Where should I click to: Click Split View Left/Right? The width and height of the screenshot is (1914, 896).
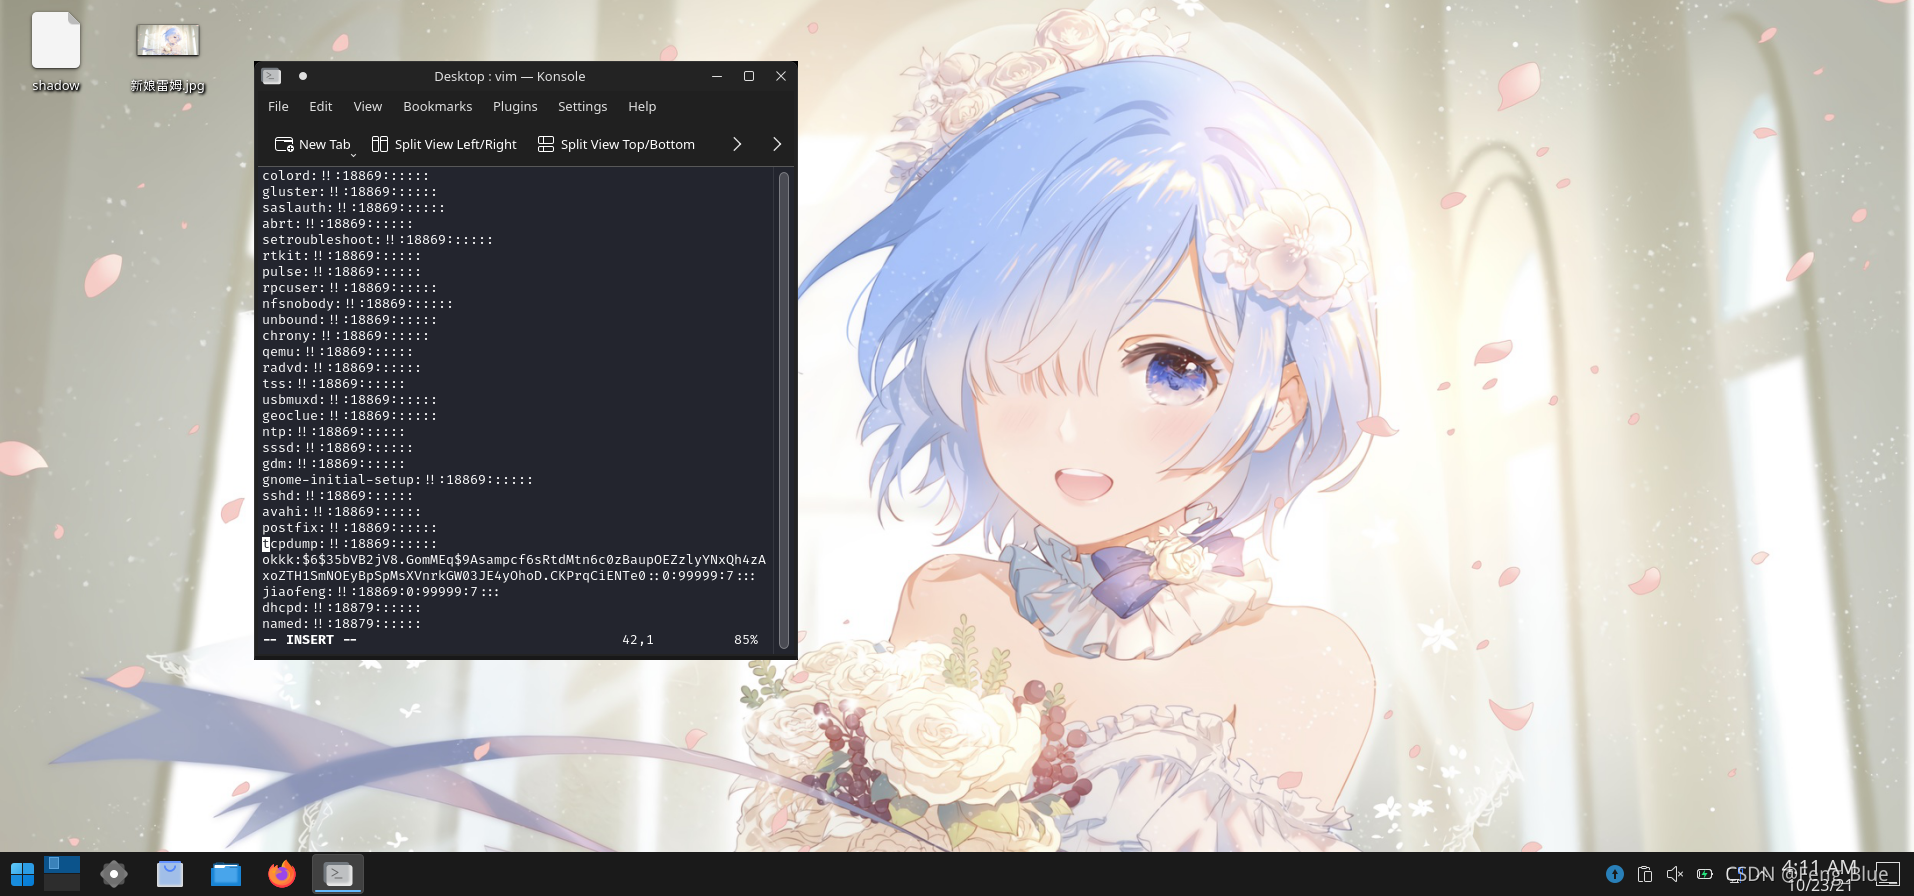click(x=444, y=144)
